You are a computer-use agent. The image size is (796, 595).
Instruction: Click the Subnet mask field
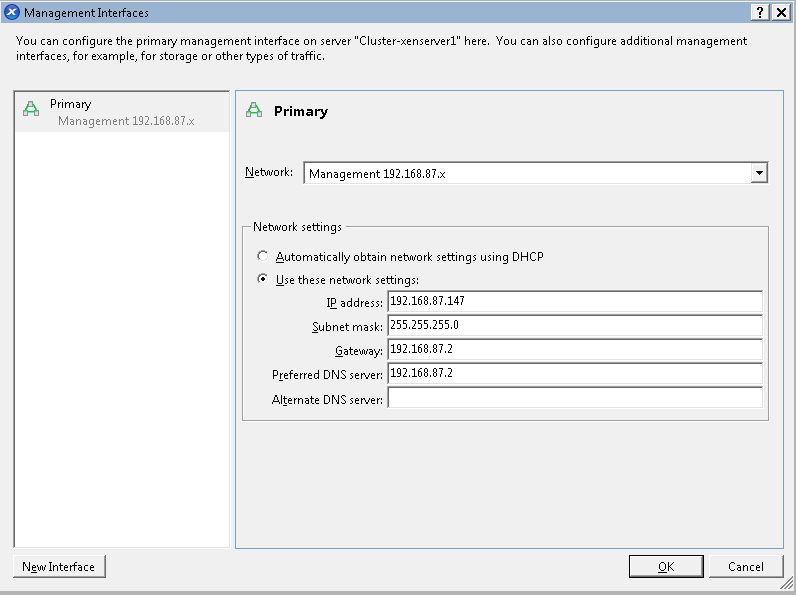574,326
